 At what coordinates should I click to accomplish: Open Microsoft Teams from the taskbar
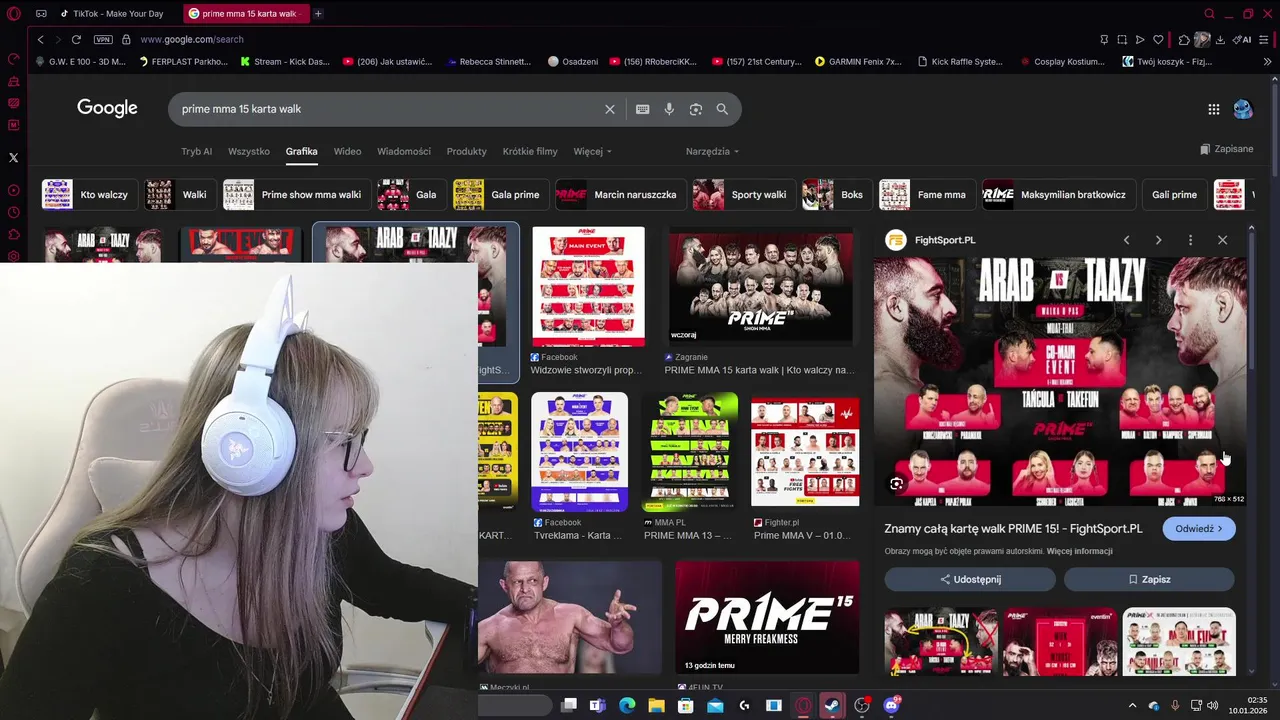point(598,705)
